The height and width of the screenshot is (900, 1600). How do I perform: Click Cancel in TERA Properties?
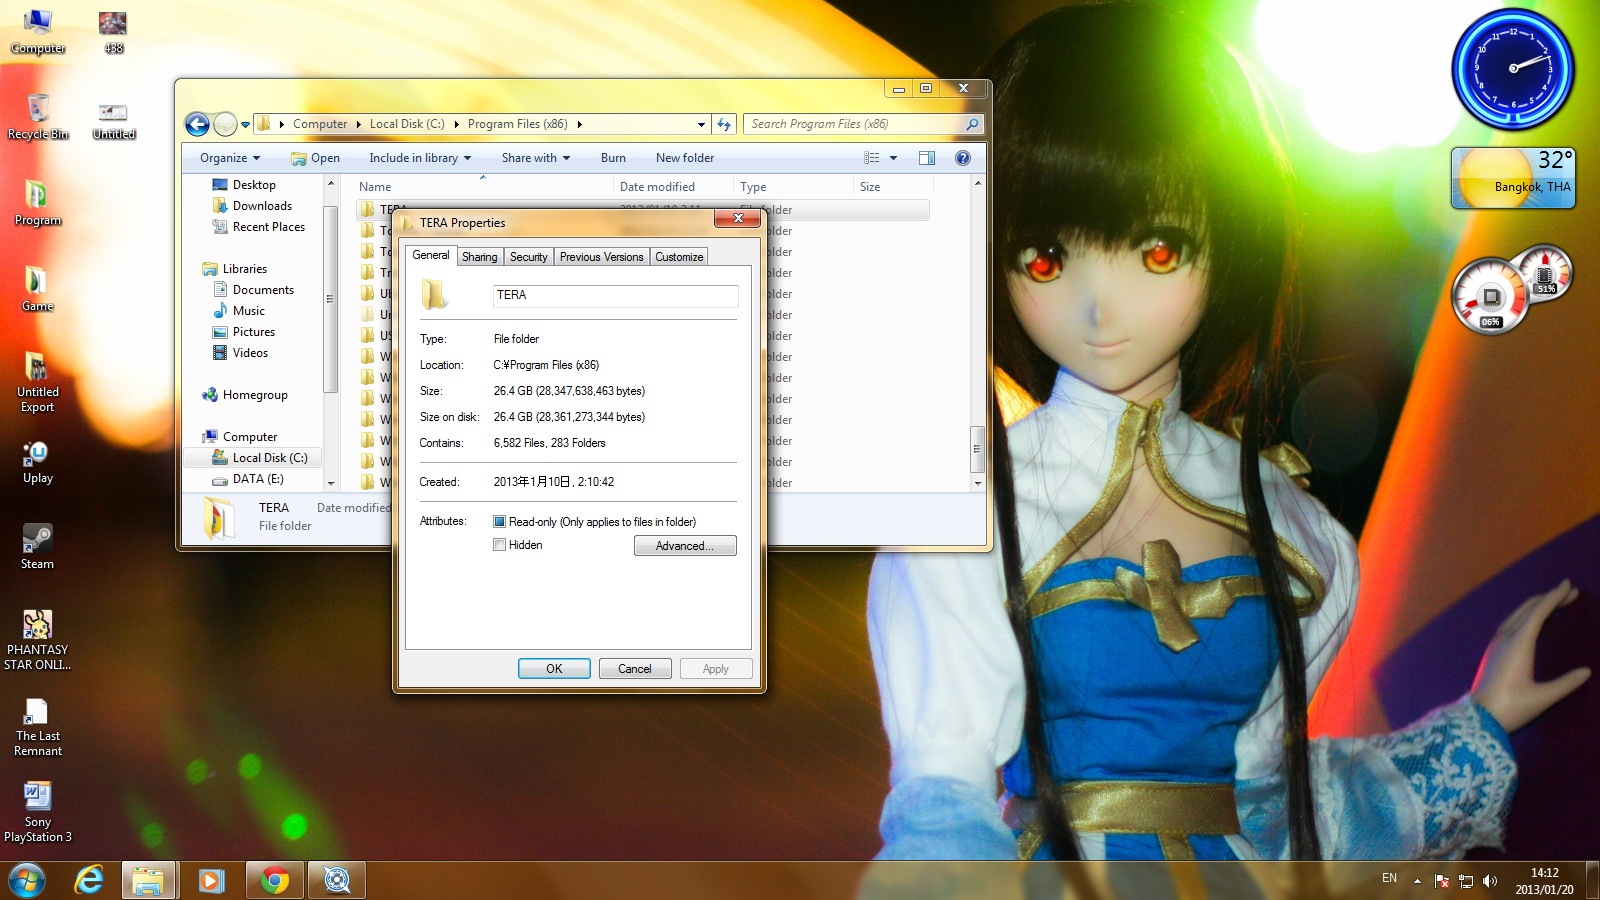[635, 669]
